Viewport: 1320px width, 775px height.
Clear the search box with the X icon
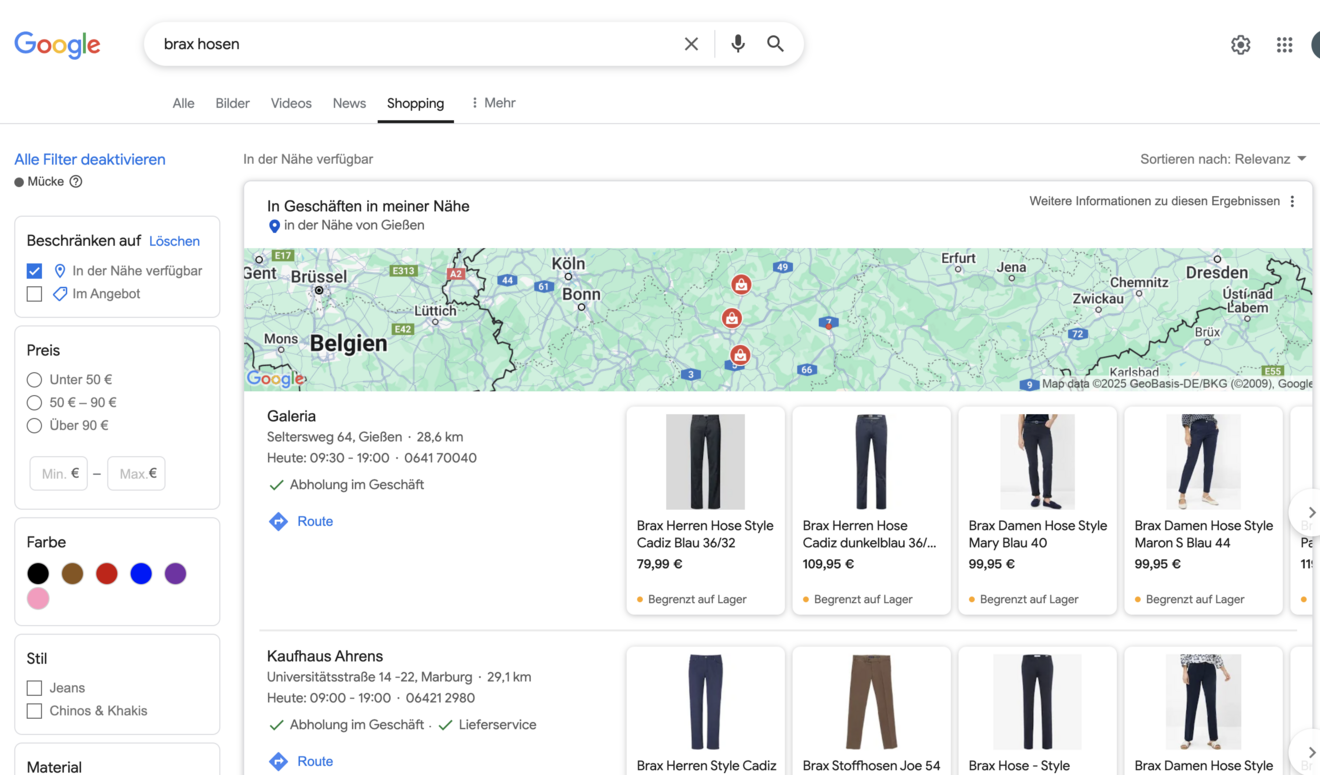coord(691,44)
